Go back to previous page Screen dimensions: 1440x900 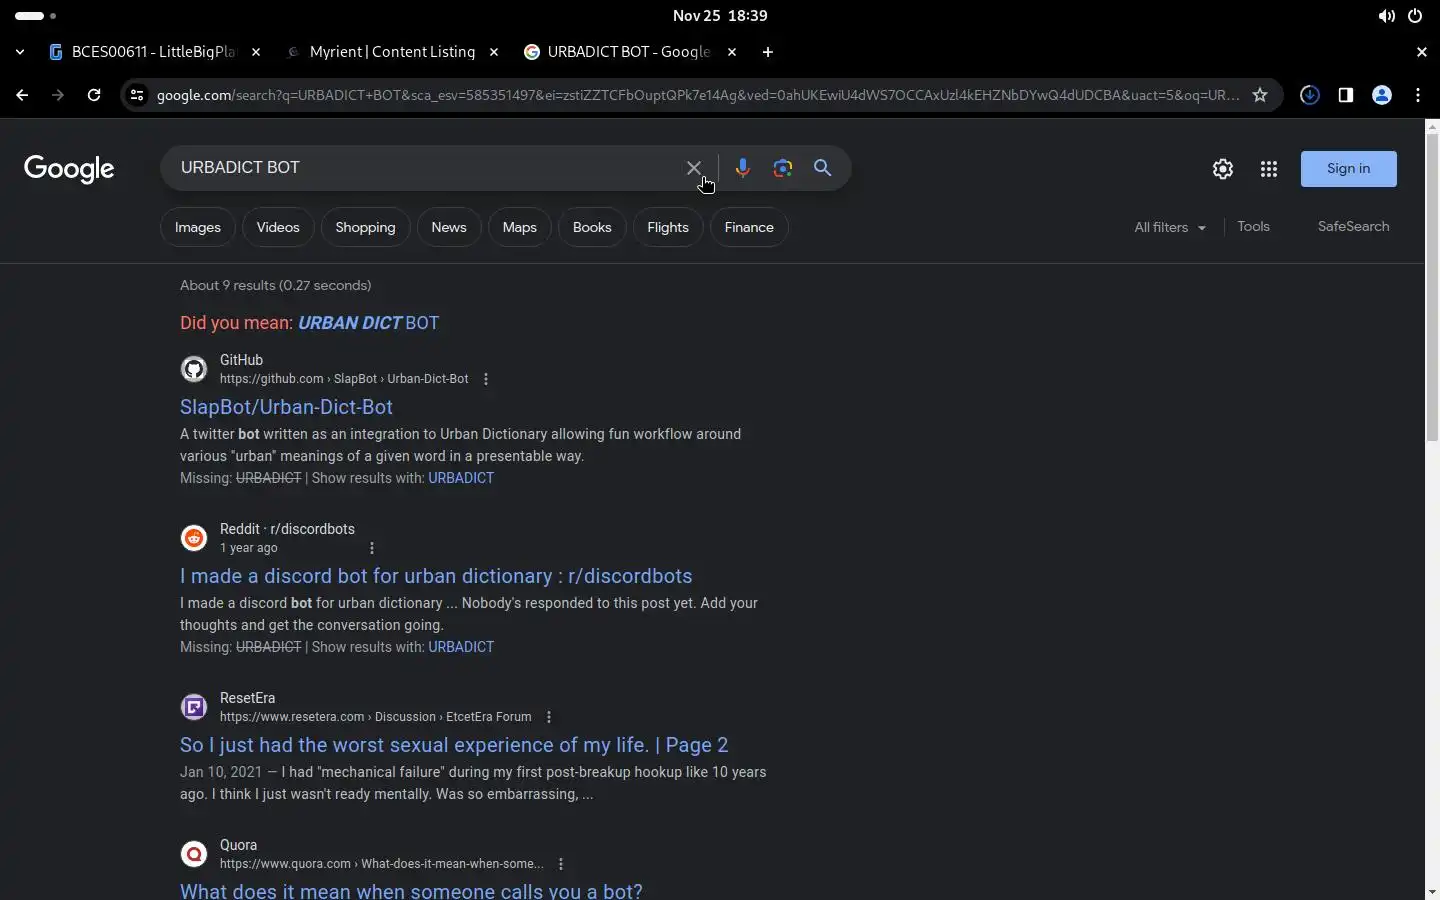click(x=22, y=95)
